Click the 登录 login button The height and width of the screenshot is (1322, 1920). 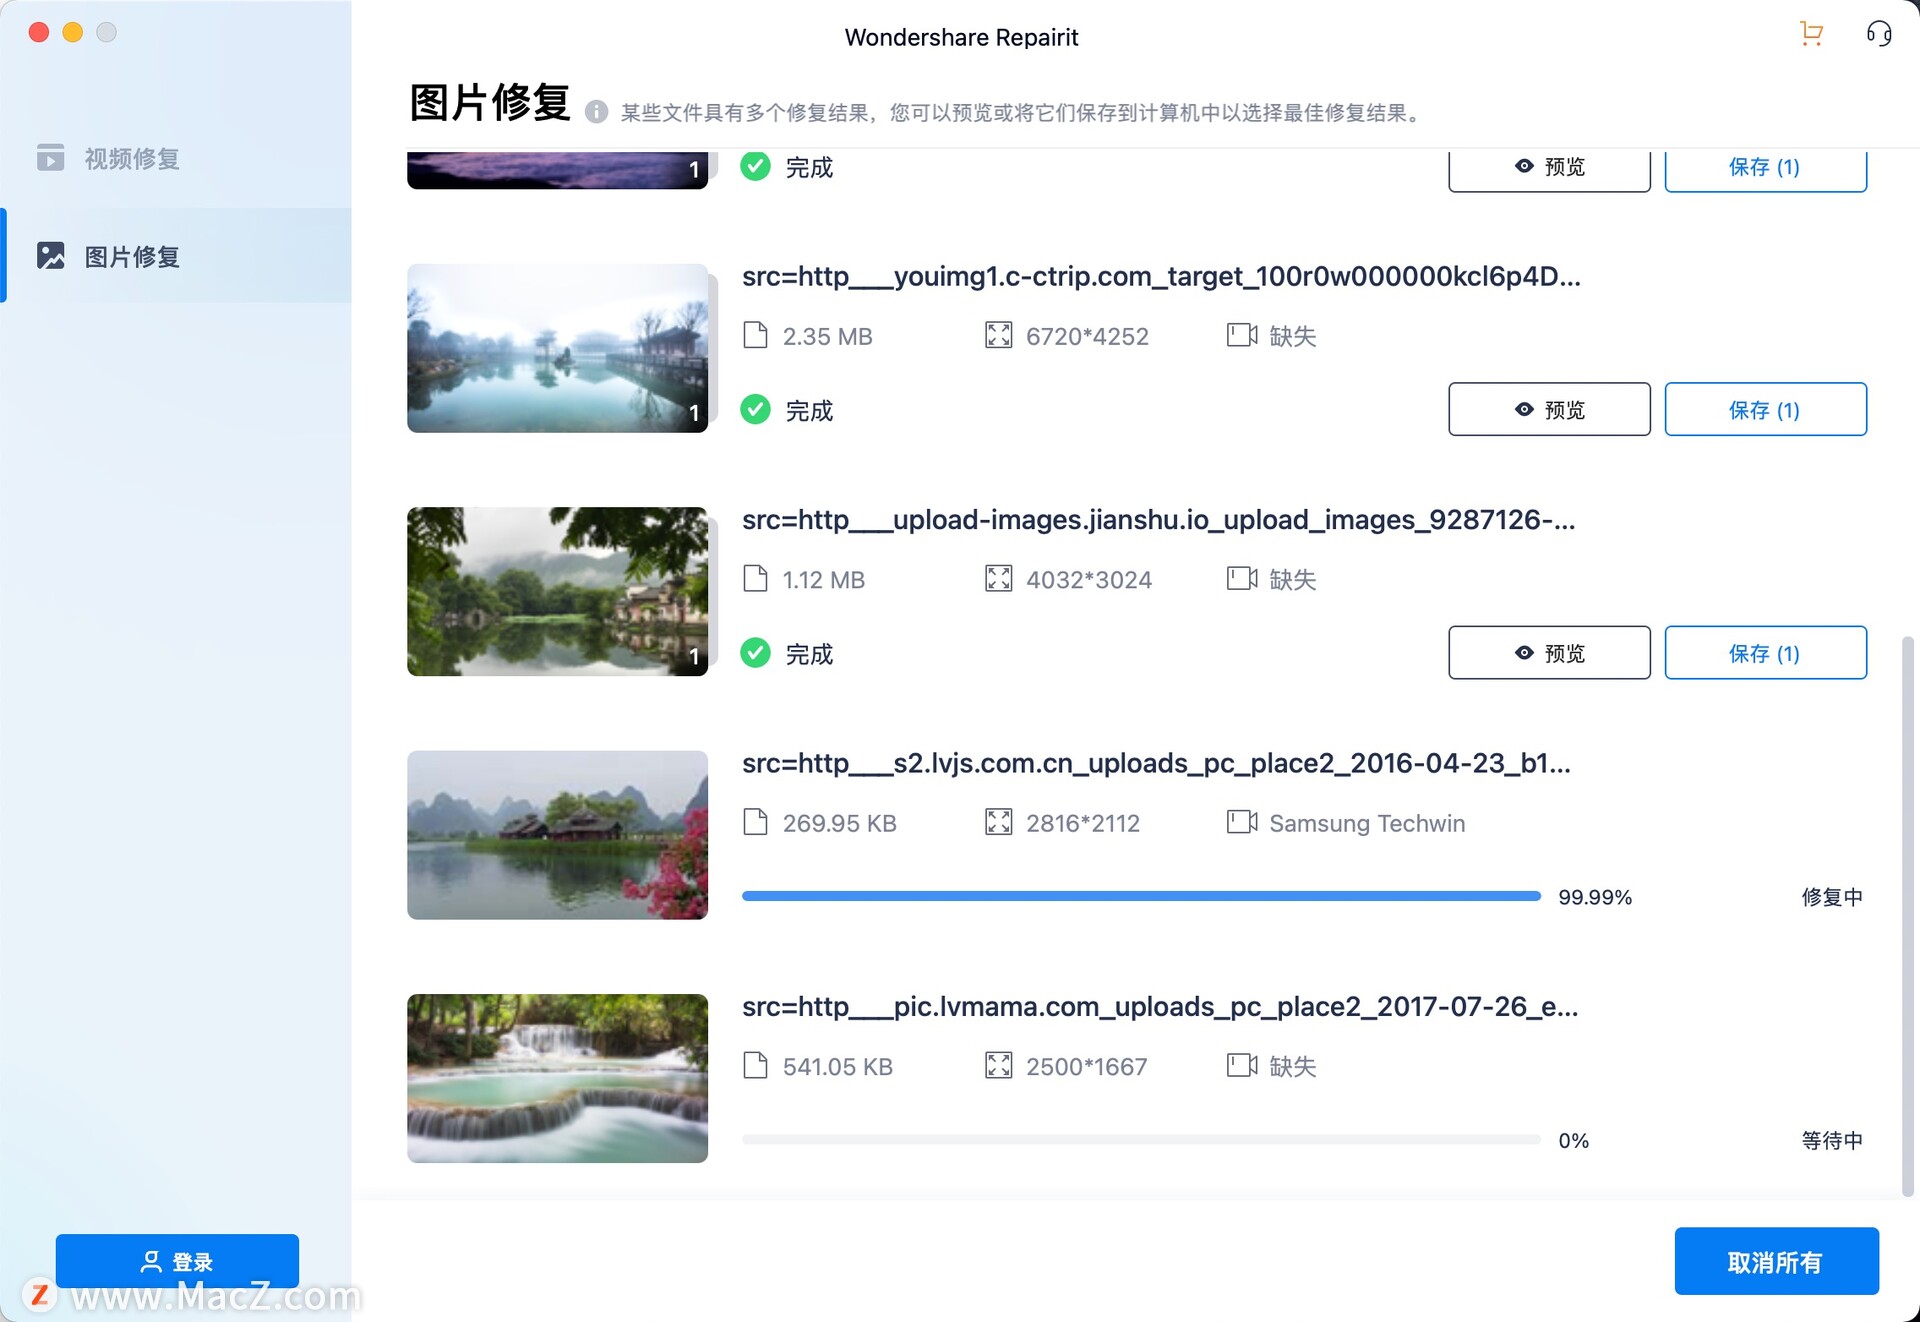177,1261
